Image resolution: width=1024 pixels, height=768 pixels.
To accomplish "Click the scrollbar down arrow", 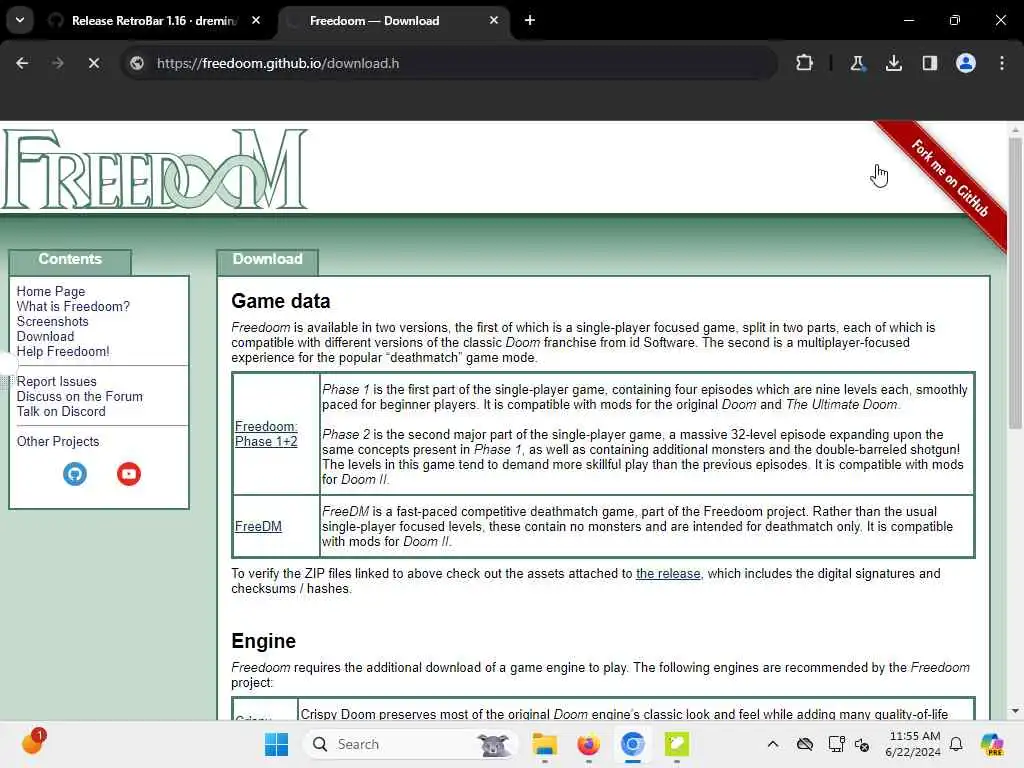I will pyautogui.click(x=1015, y=711).
